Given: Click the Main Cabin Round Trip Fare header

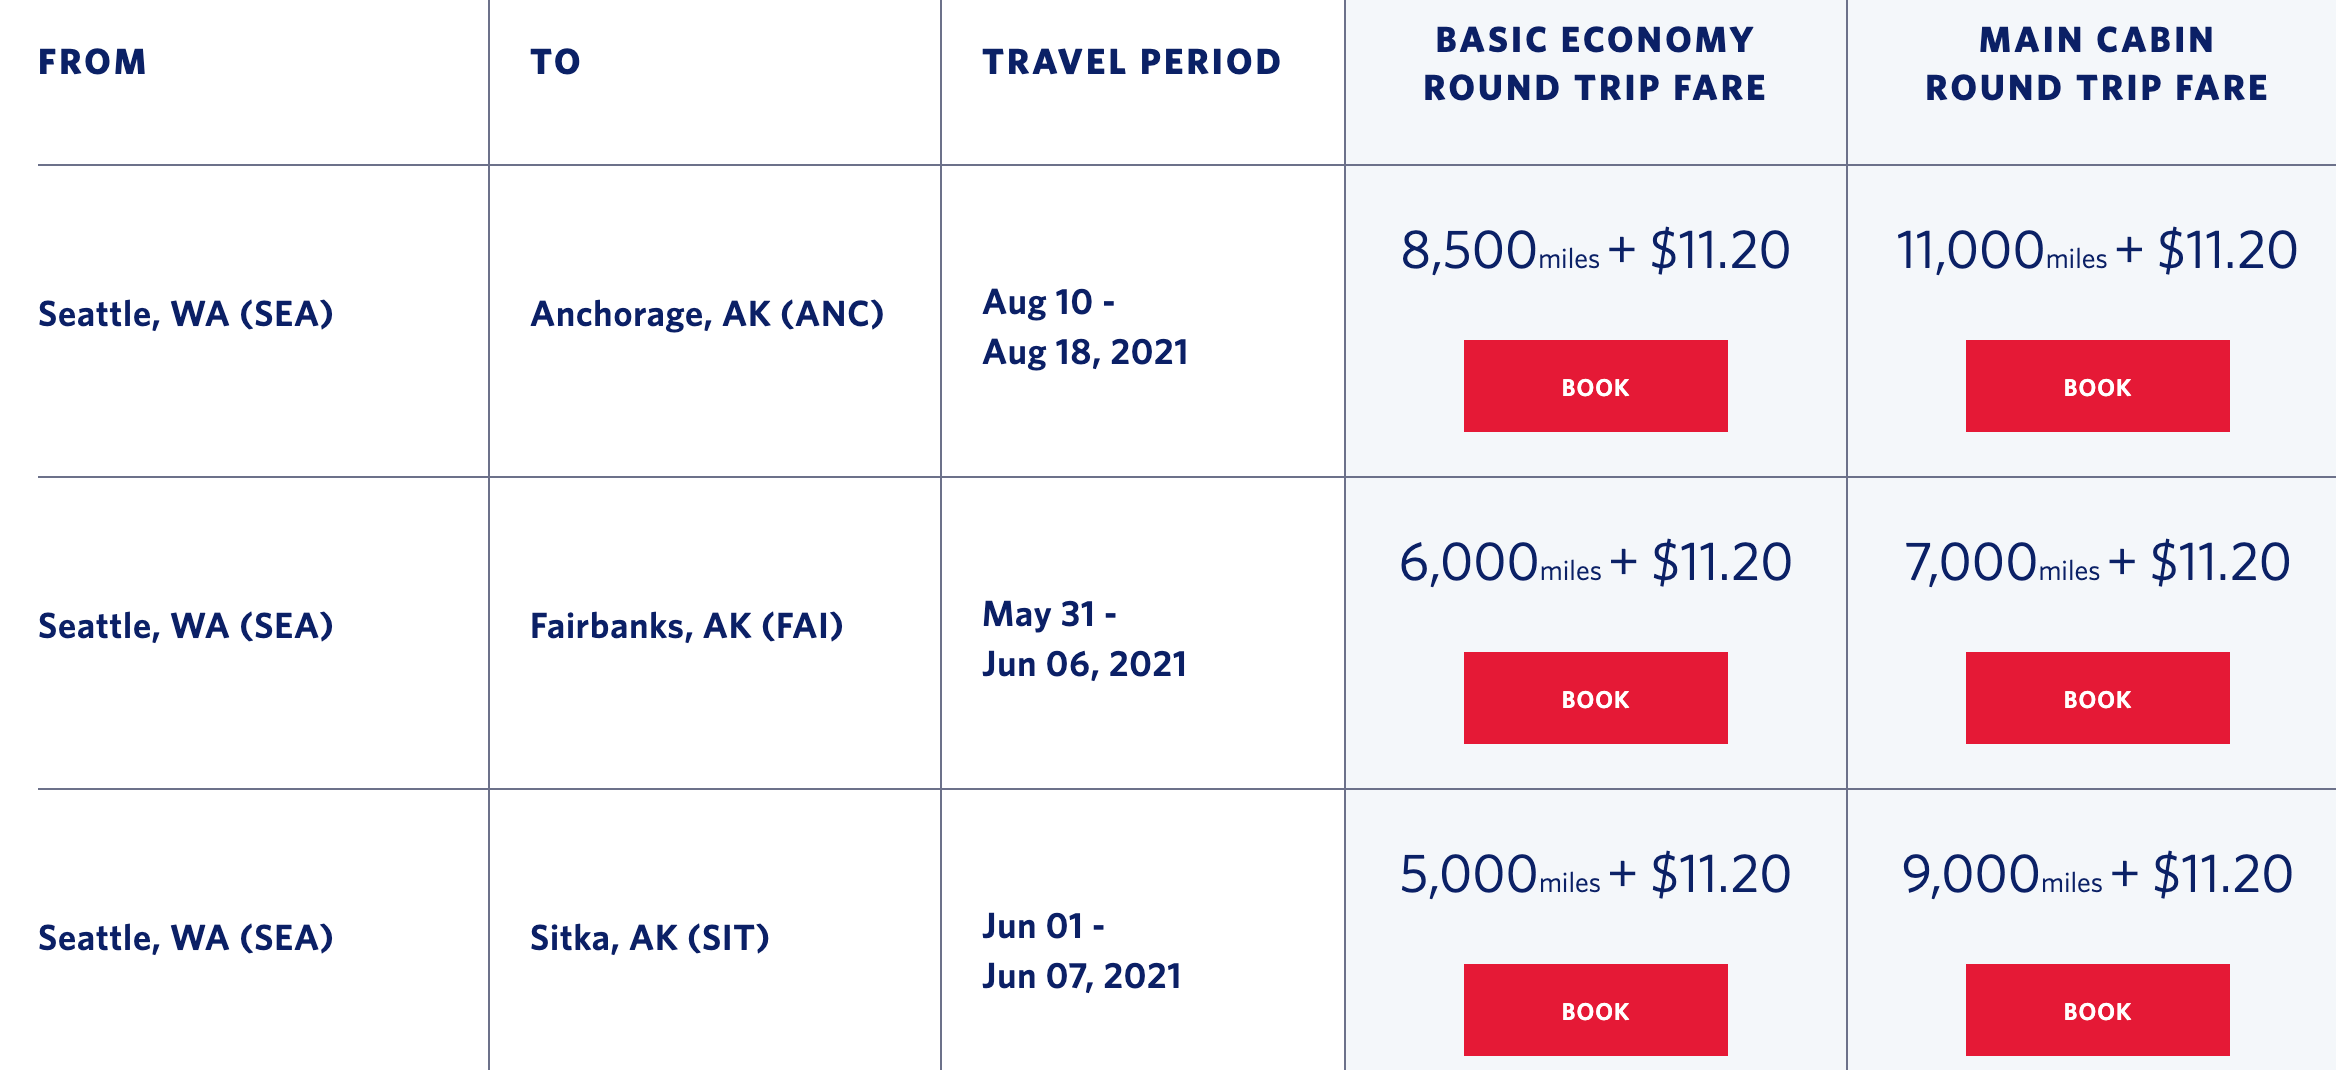Looking at the screenshot, I should (x=2097, y=64).
